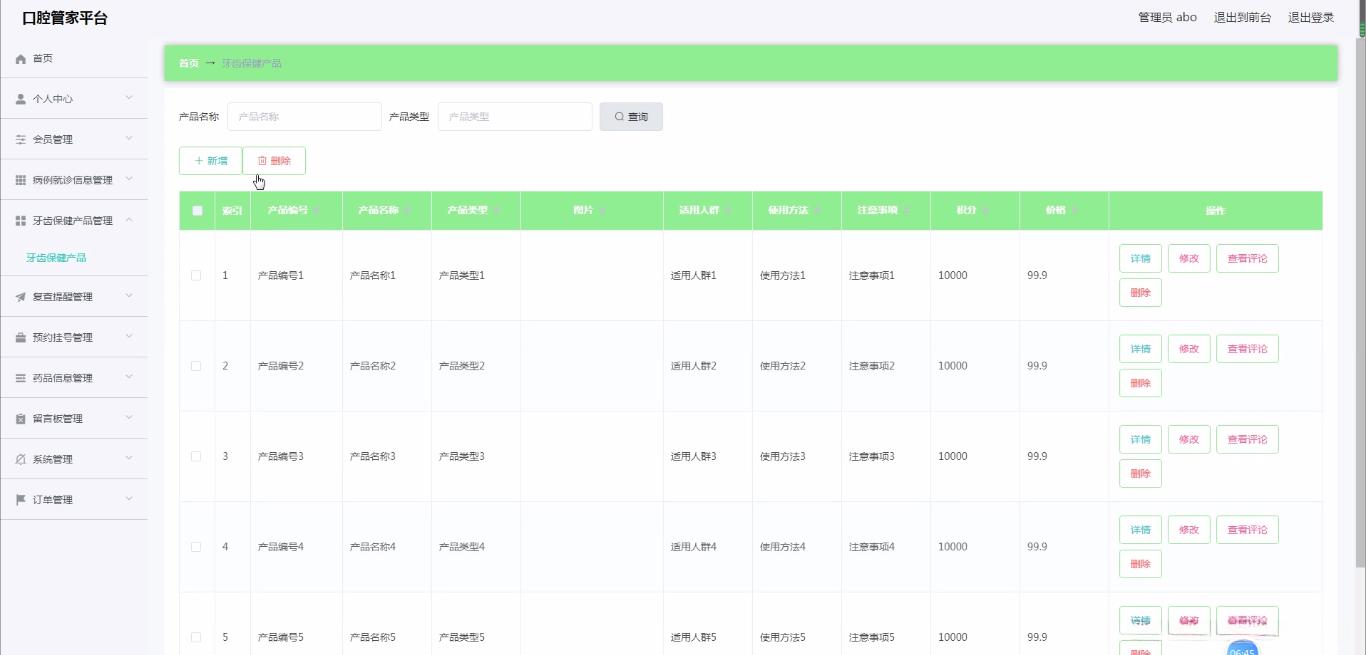
Task: Click the home icon beside 首页
Action: point(21,59)
